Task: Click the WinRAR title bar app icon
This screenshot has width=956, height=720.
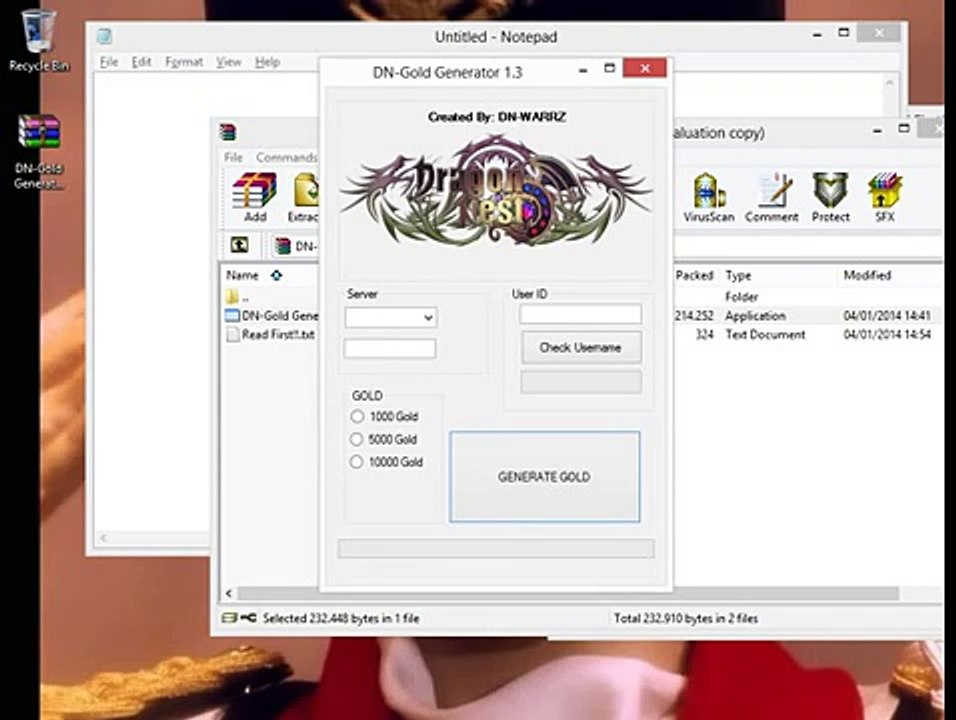Action: 228,132
